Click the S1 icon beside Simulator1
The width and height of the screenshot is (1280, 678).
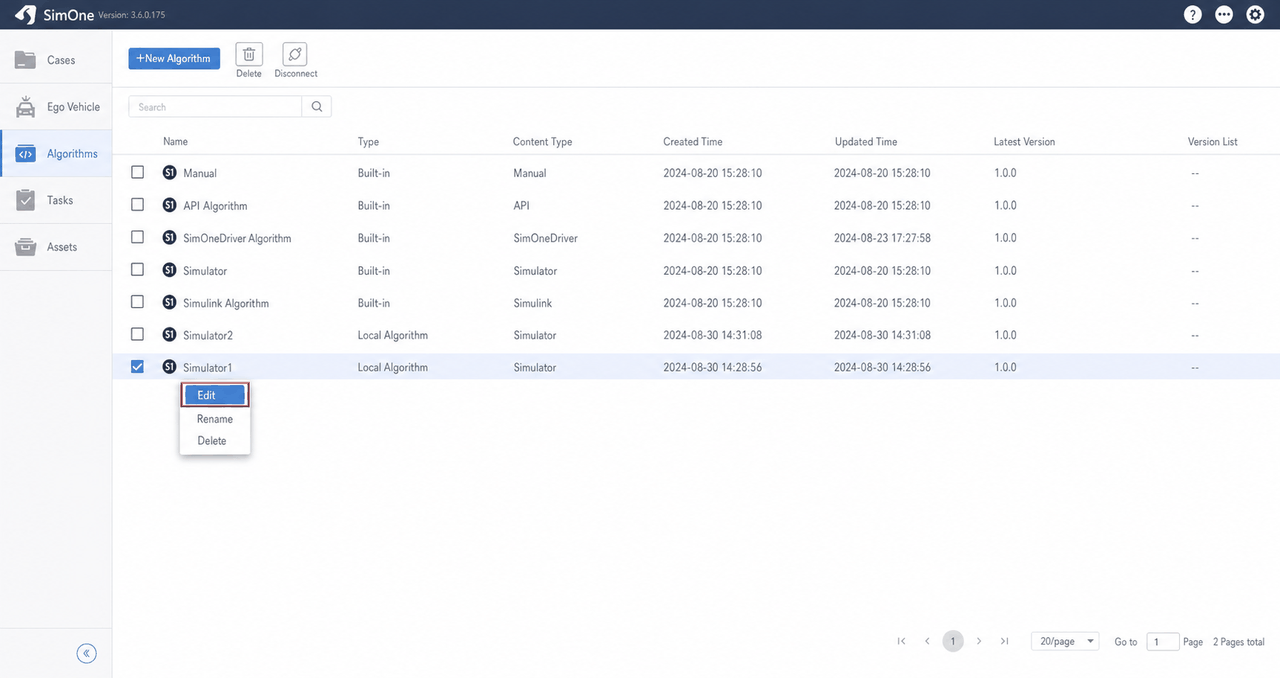pos(169,367)
